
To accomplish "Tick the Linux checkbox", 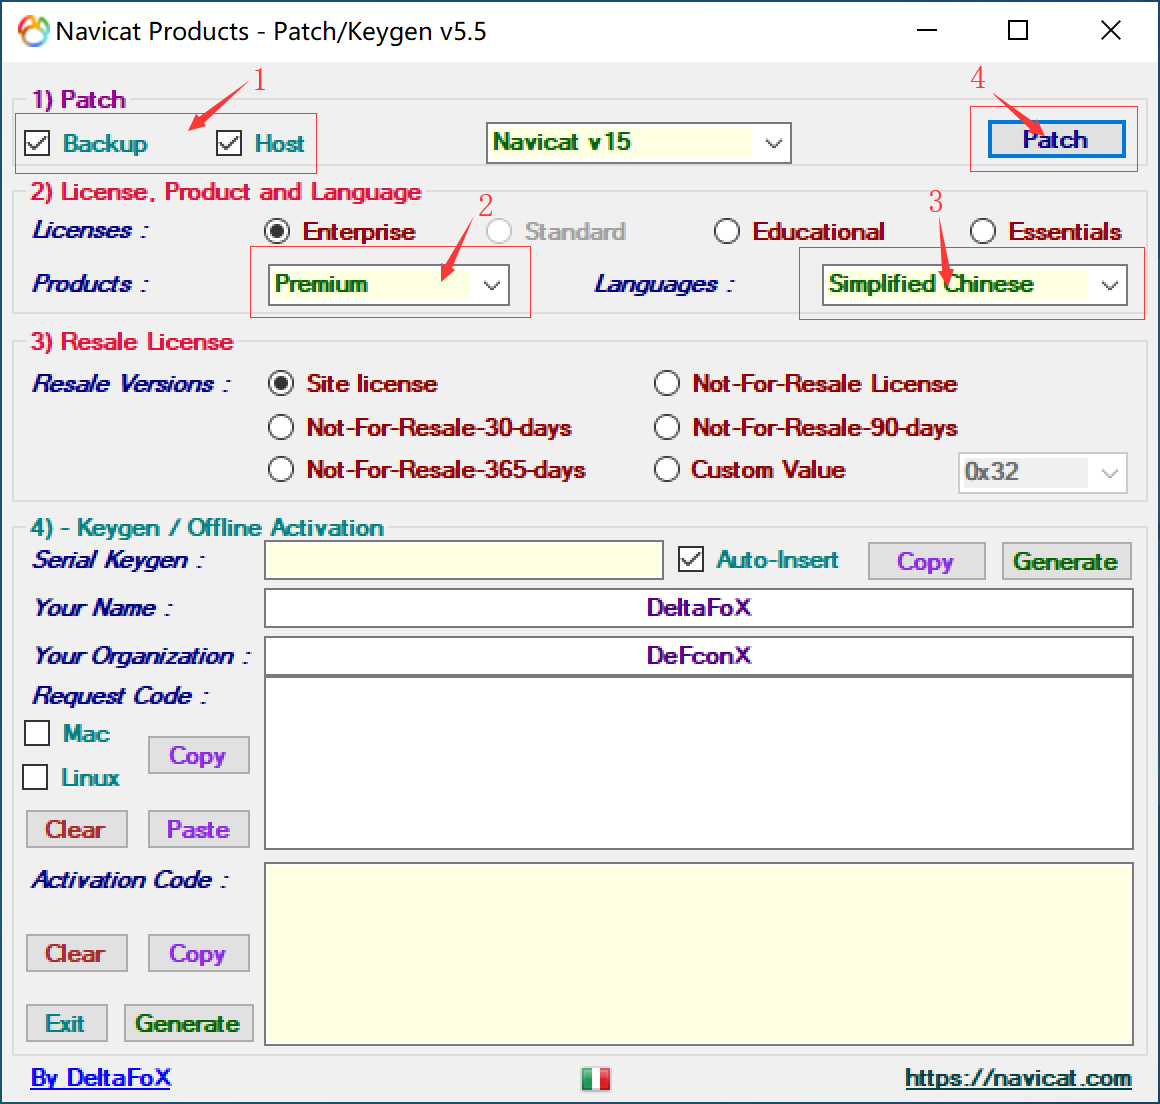I will click(36, 777).
